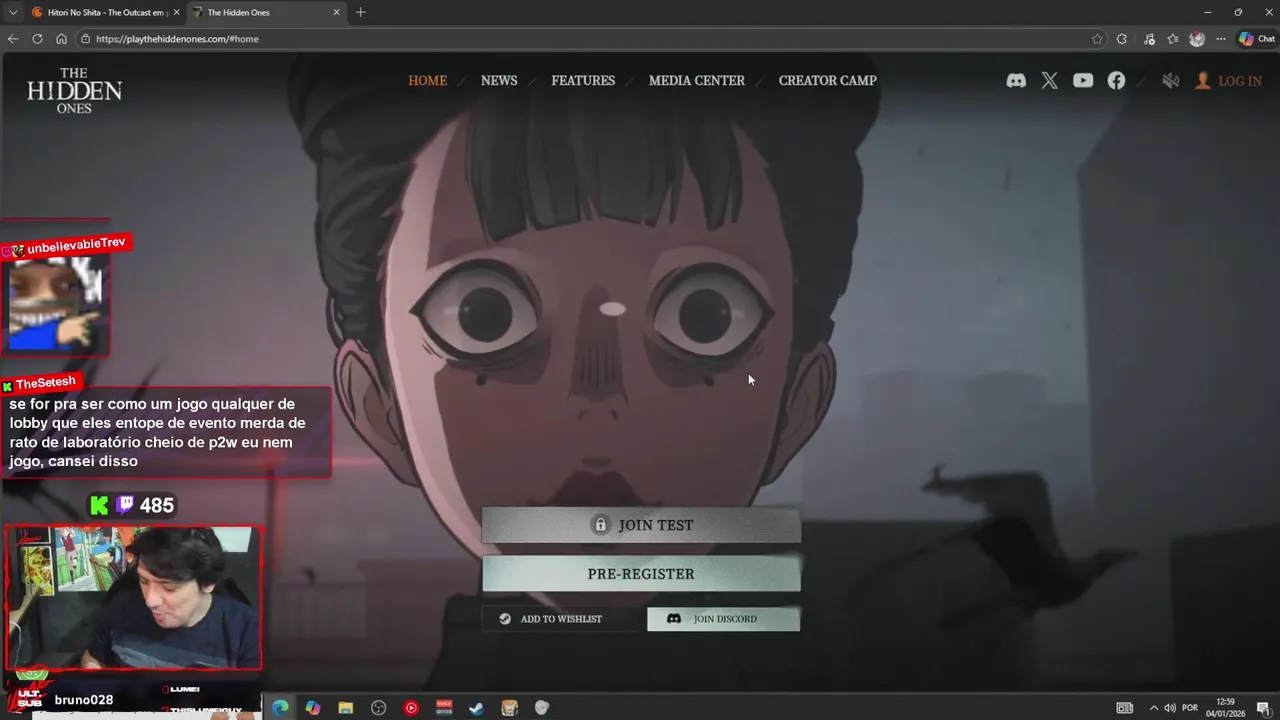Open the YouTube channel icon
Viewport: 1280px width, 720px height.
click(x=1083, y=81)
